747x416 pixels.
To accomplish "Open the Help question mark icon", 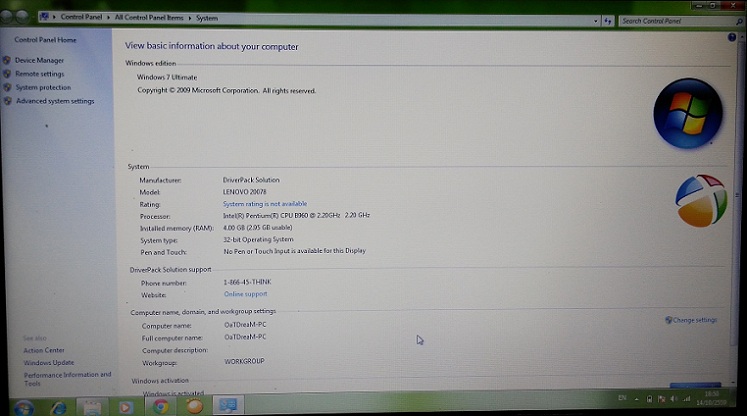I will 732,37.
